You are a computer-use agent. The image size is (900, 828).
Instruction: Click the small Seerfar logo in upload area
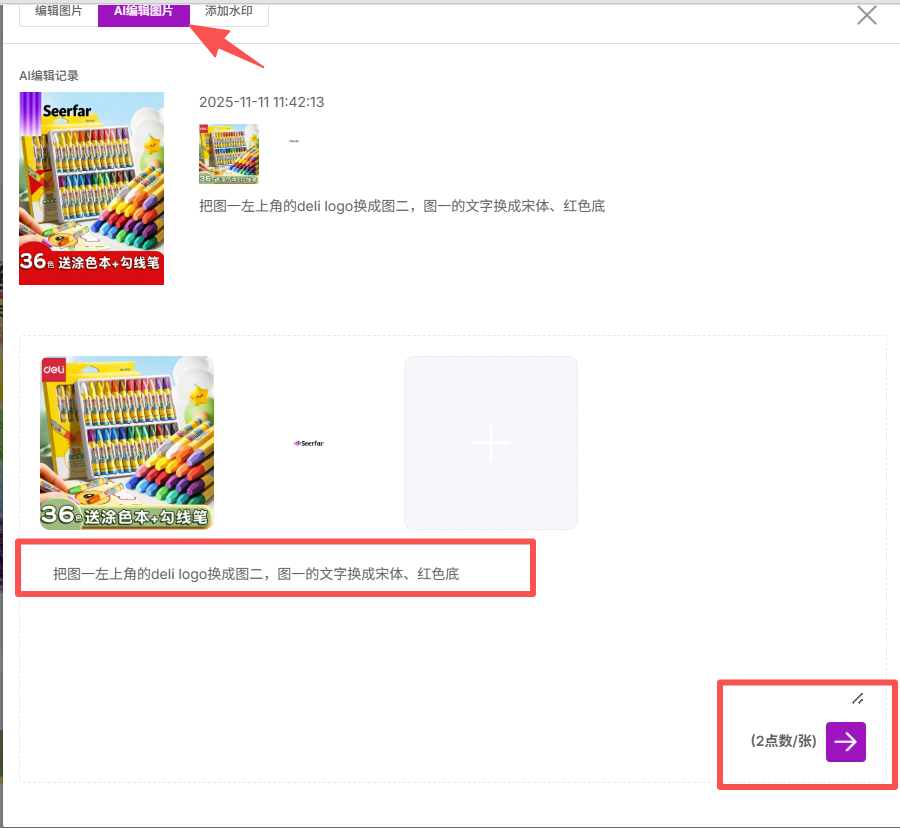(308, 442)
